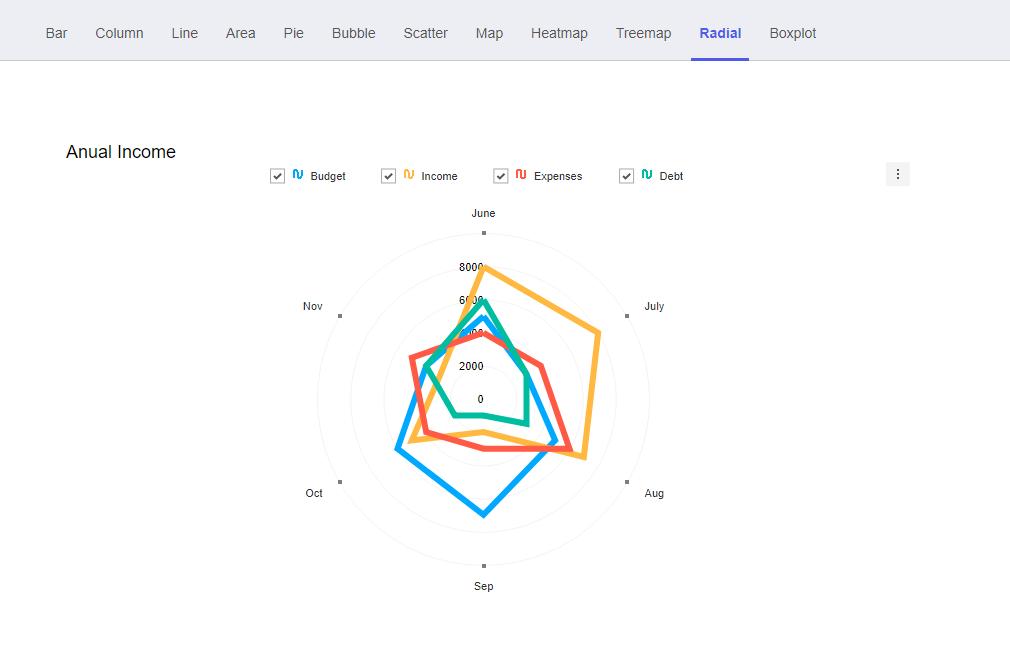Click the Budget legend label
1010x649 pixels.
pyautogui.click(x=328, y=176)
